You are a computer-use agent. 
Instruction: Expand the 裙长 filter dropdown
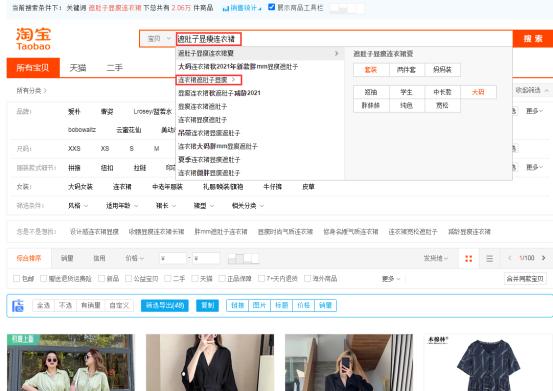tap(166, 206)
